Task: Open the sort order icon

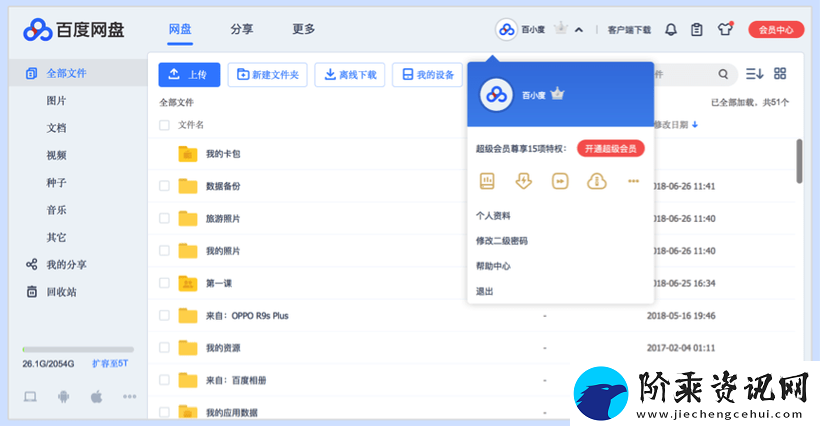Action: pos(754,74)
